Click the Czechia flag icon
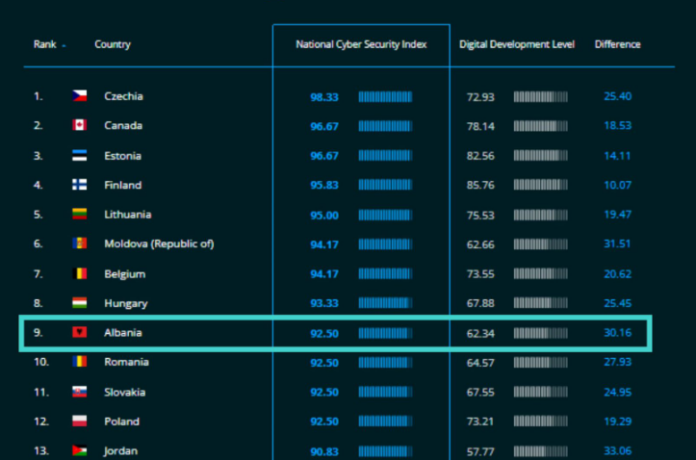Image resolution: width=696 pixels, height=460 pixels. tap(79, 96)
